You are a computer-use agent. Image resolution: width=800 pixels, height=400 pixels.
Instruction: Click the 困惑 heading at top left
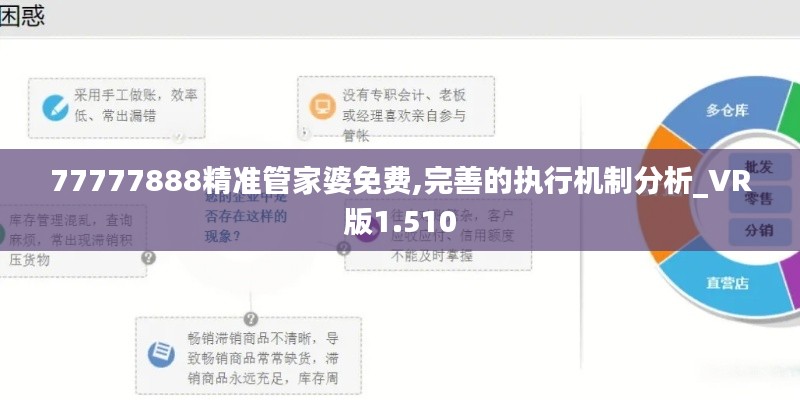(22, 15)
